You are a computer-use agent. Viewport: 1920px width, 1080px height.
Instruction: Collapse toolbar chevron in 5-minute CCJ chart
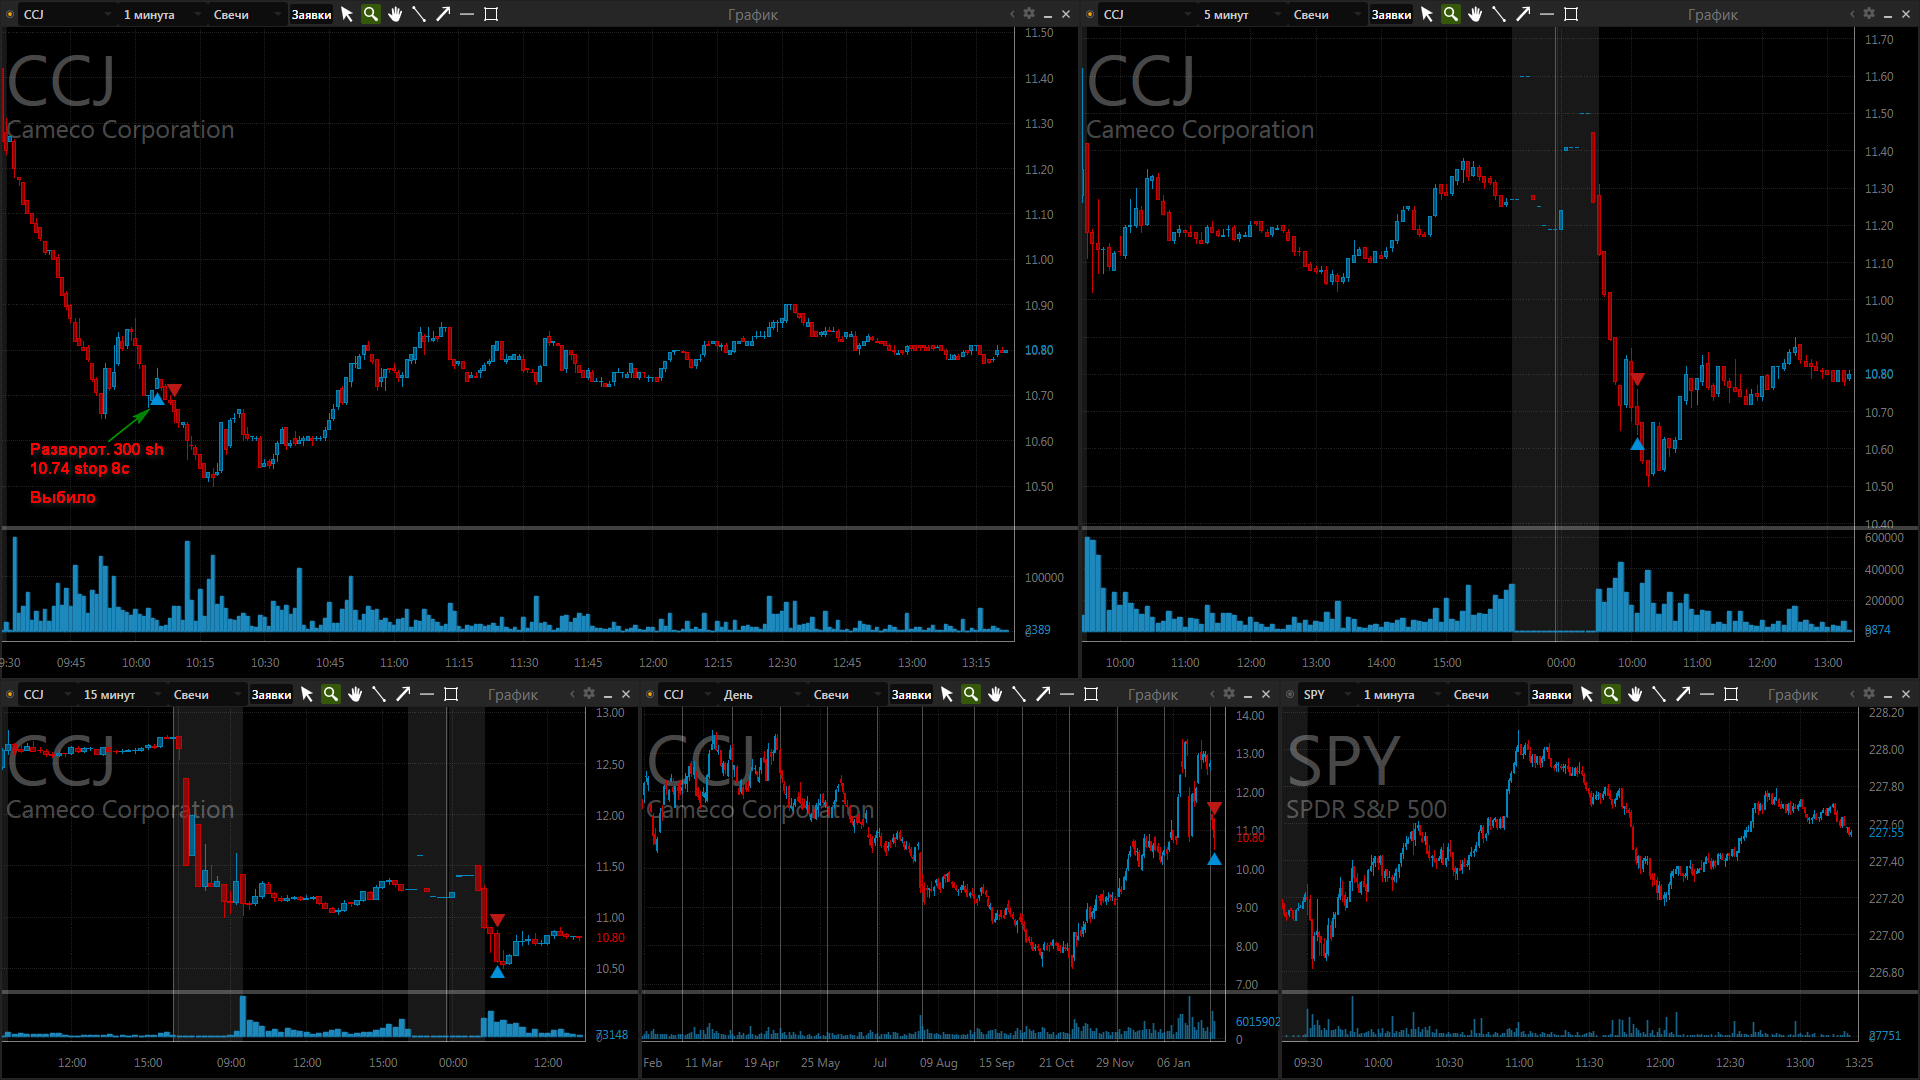[x=1852, y=14]
